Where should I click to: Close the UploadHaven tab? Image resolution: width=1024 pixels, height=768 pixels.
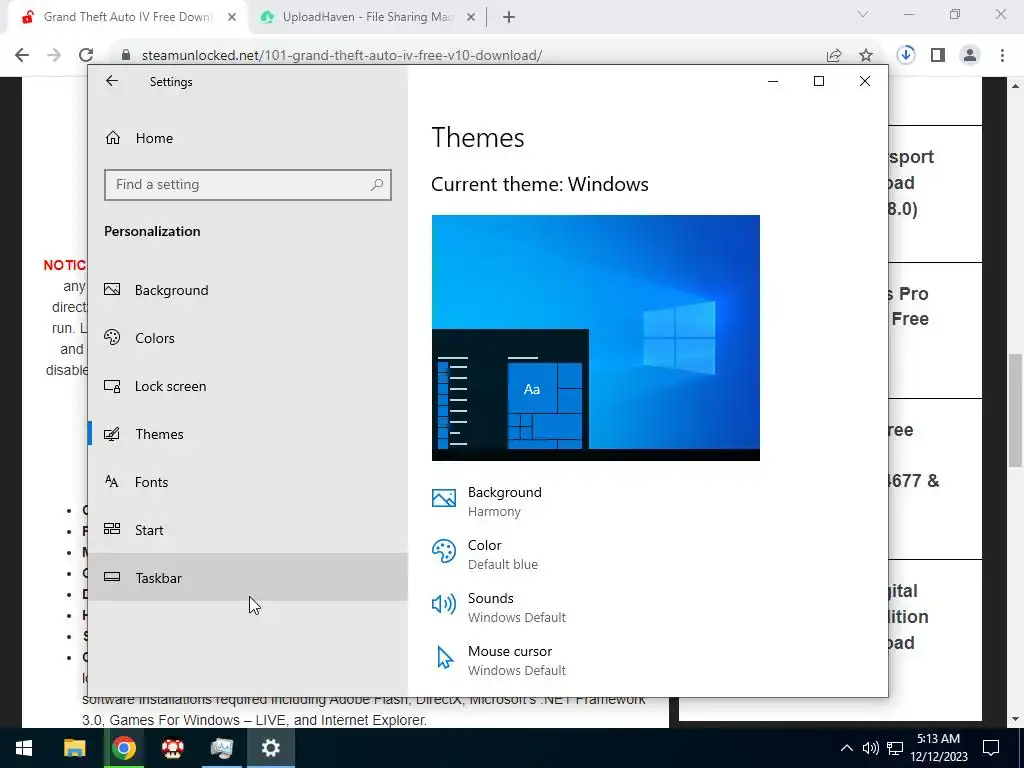(471, 18)
